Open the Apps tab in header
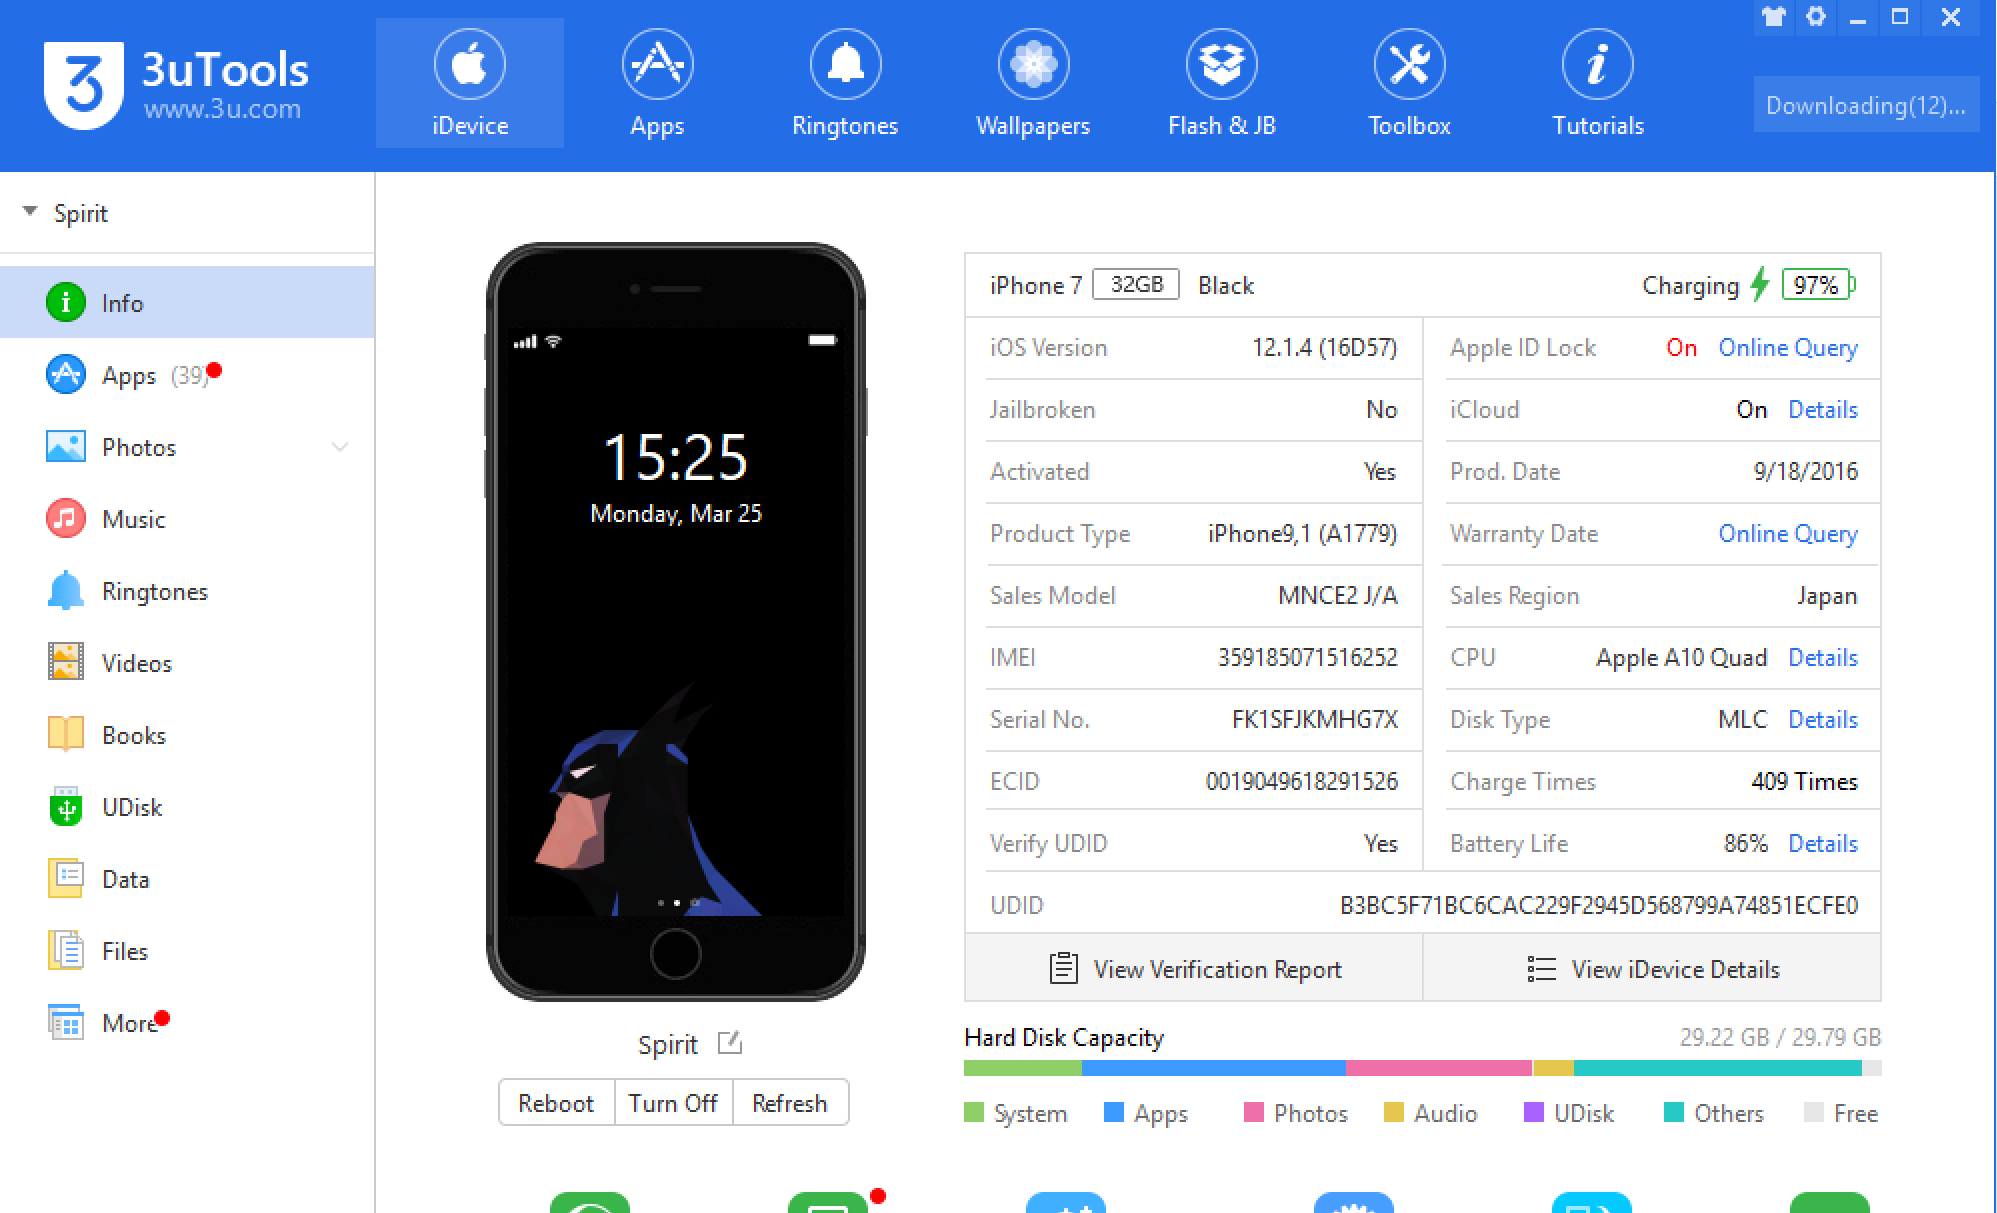Image resolution: width=1997 pixels, height=1213 pixels. point(657,84)
